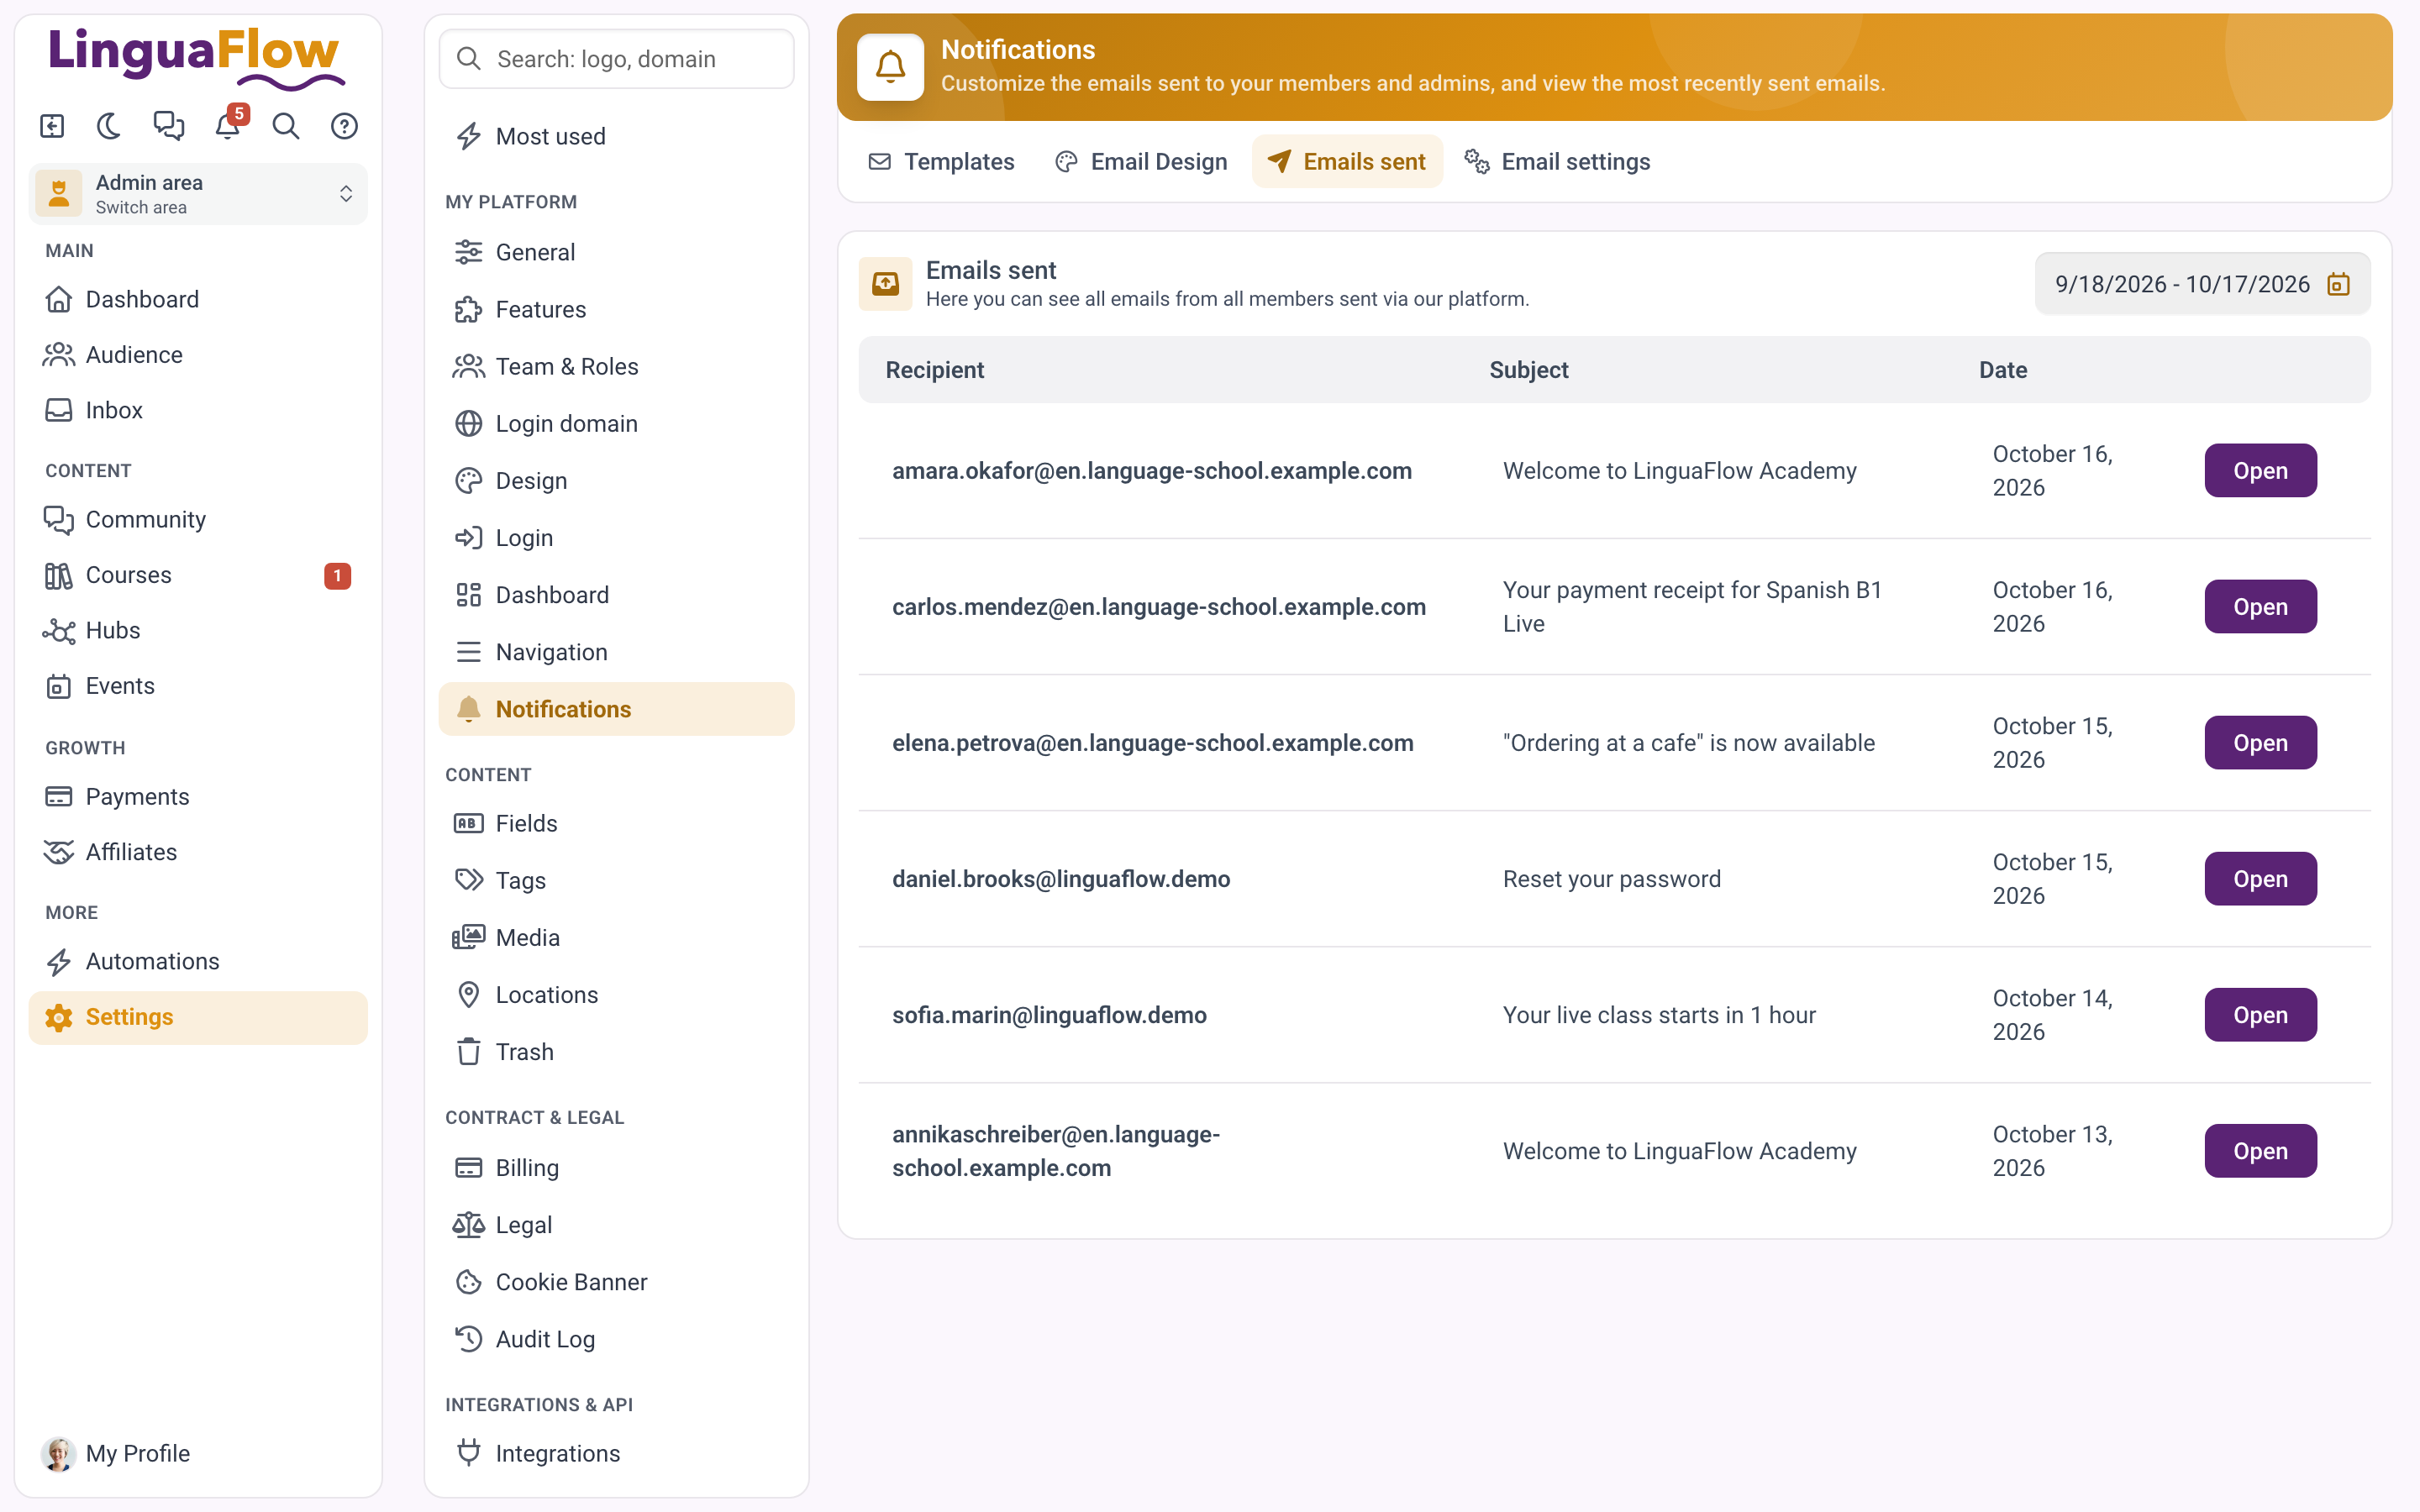Screen dimensions: 2420x1512
Task: Open email sent to daniel.brooks
Action: click(2260, 878)
